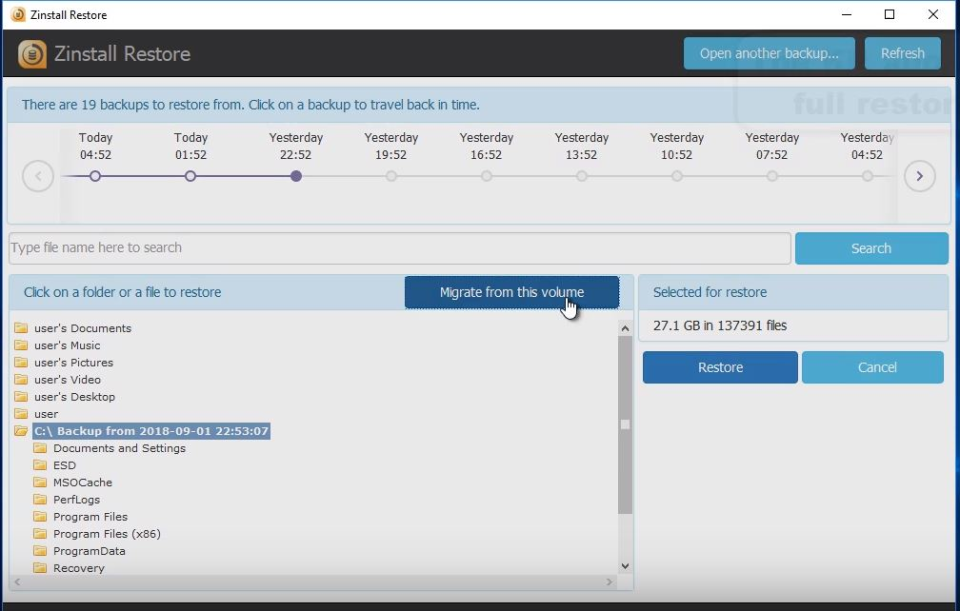
Task: Click the left timeline navigation arrow
Action: 38,176
